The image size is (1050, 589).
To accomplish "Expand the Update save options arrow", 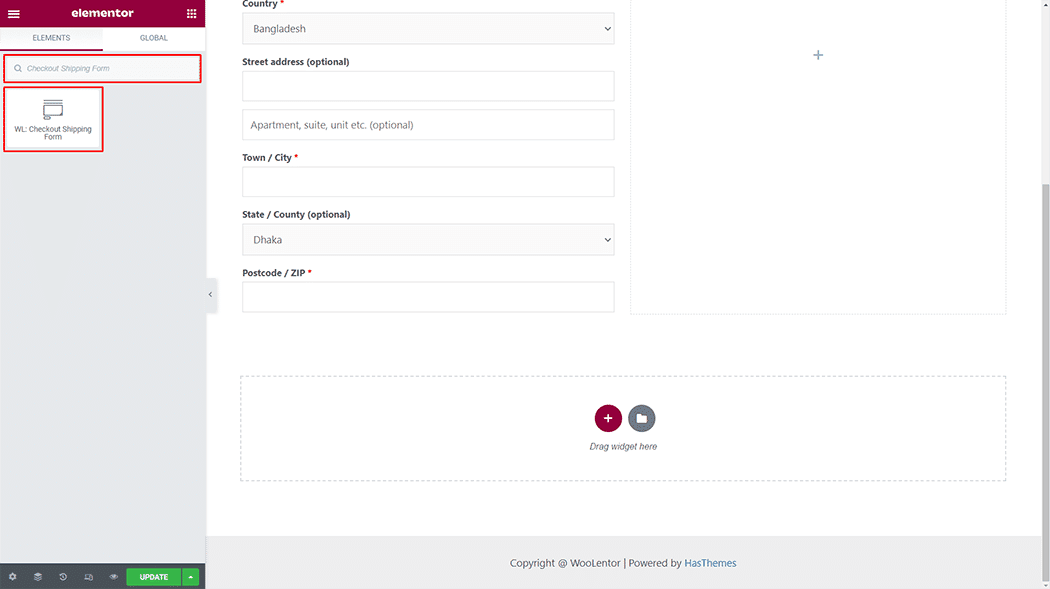I will 191,577.
